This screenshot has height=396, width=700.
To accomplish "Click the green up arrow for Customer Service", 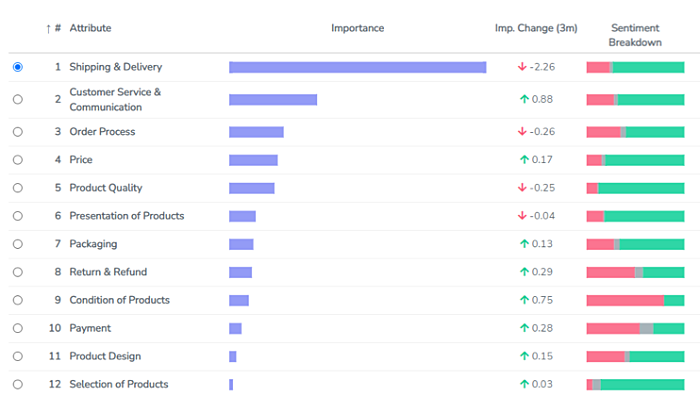I will click(x=524, y=99).
